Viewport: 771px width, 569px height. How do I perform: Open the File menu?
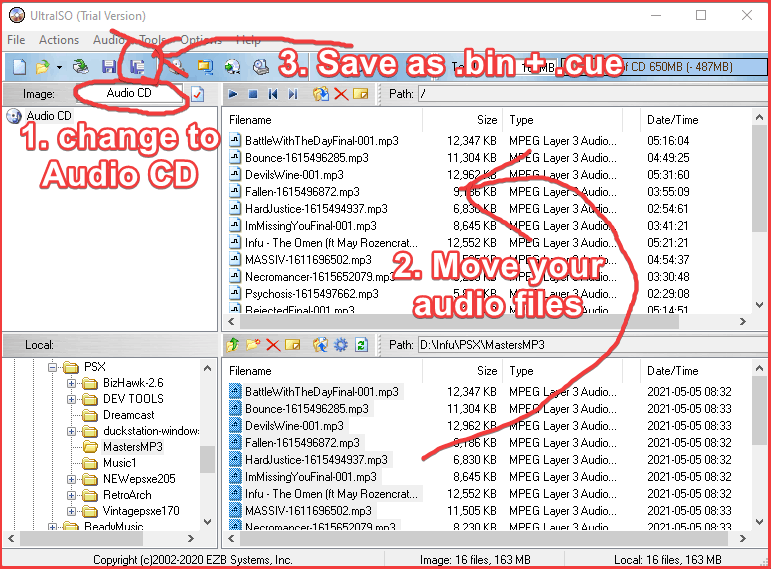pyautogui.click(x=16, y=40)
